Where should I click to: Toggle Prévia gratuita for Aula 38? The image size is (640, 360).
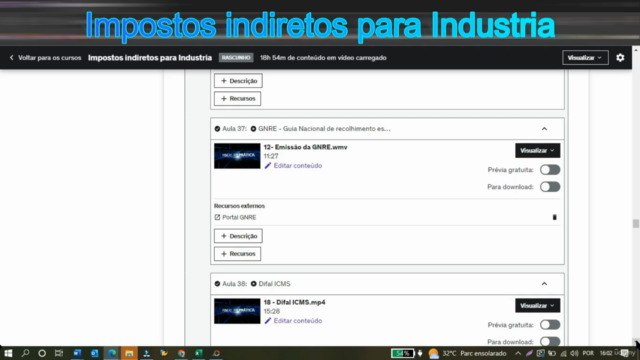click(550, 325)
